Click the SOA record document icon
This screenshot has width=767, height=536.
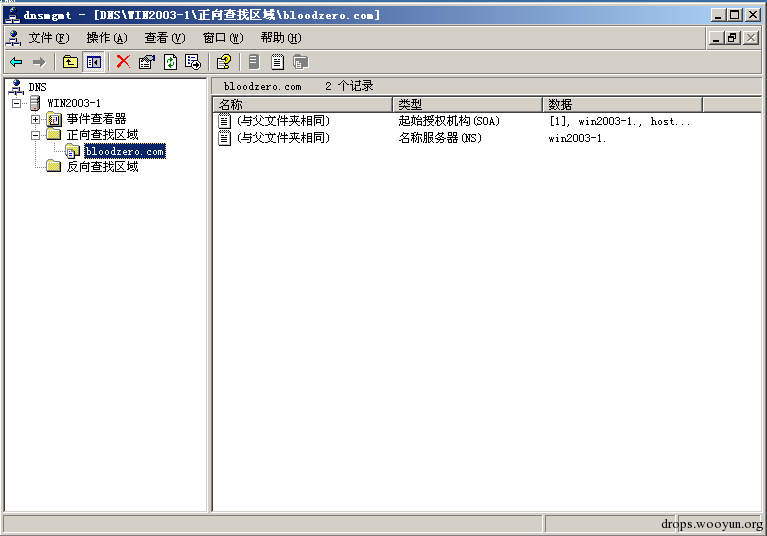pyautogui.click(x=224, y=121)
